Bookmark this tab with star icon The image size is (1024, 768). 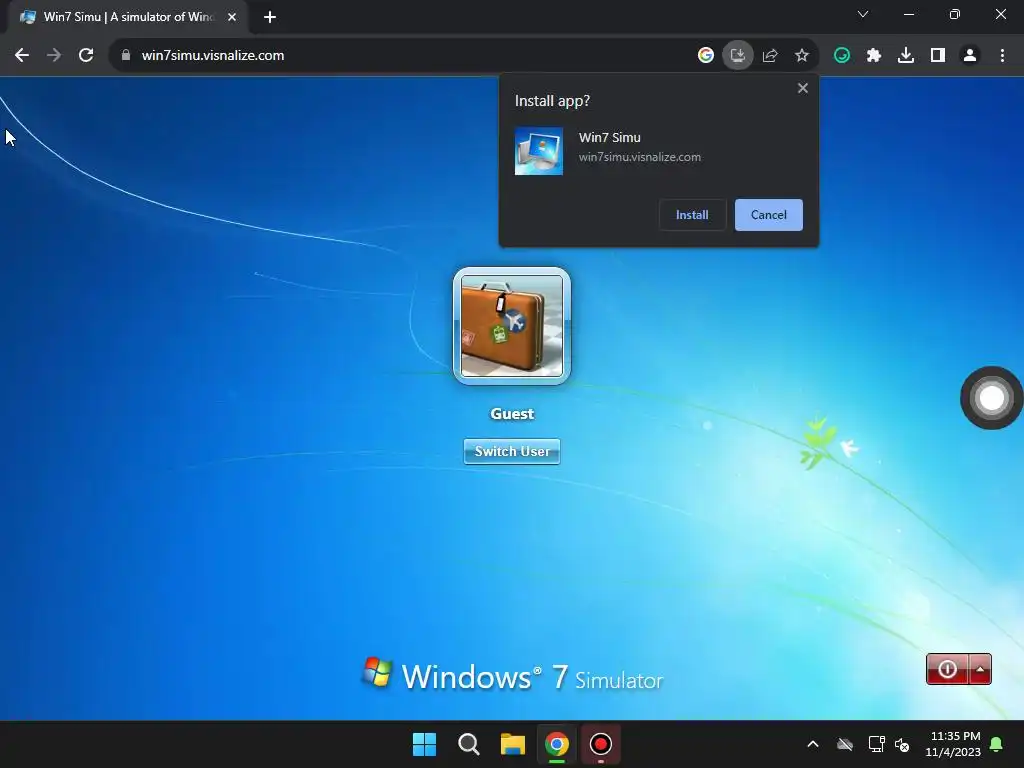pyautogui.click(x=802, y=56)
